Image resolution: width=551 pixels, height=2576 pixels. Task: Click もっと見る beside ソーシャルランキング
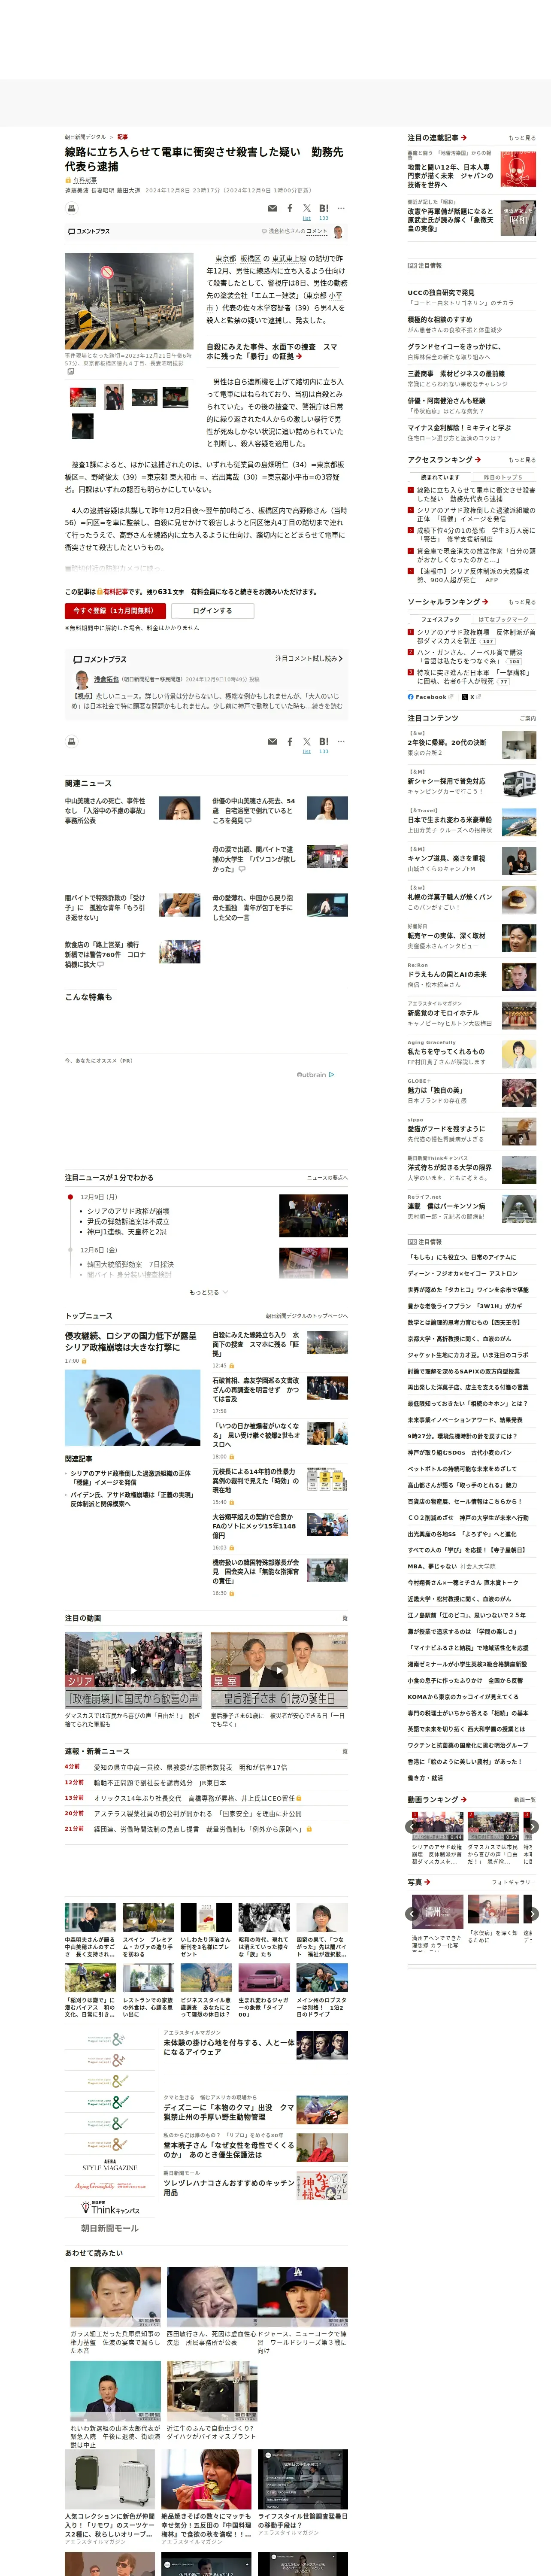click(x=522, y=602)
